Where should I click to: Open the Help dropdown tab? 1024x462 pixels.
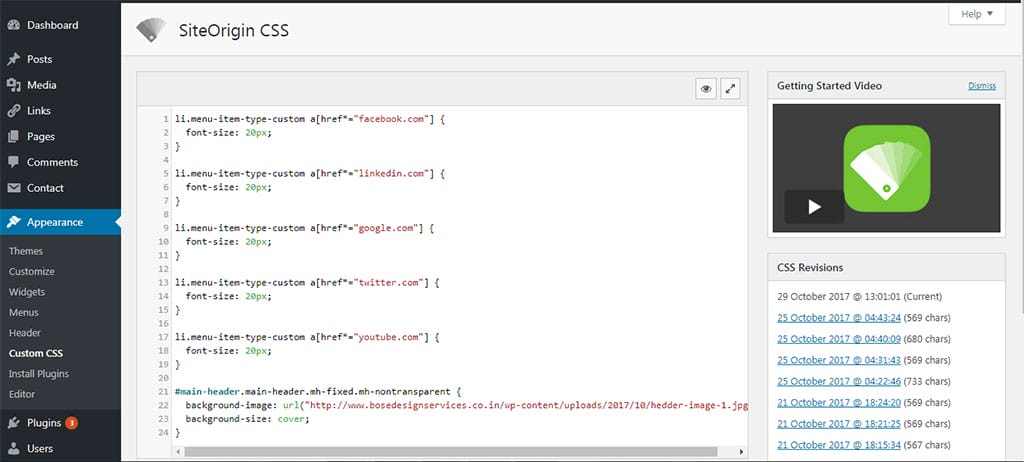[976, 14]
